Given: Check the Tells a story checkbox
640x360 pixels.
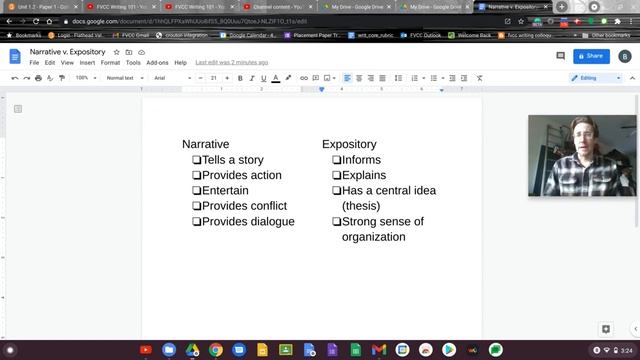Looking at the screenshot, I should 196,160.
